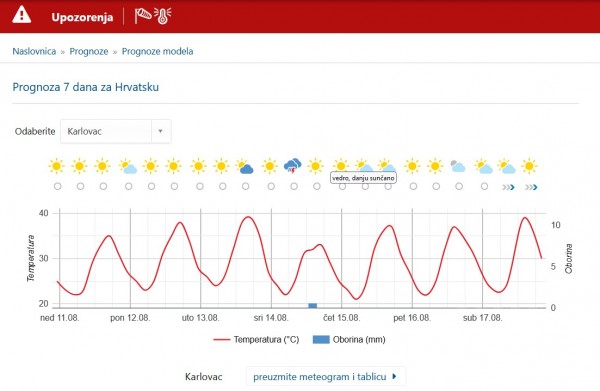
Task: Go to Naslovnica breadcrumb
Action: pos(34,51)
